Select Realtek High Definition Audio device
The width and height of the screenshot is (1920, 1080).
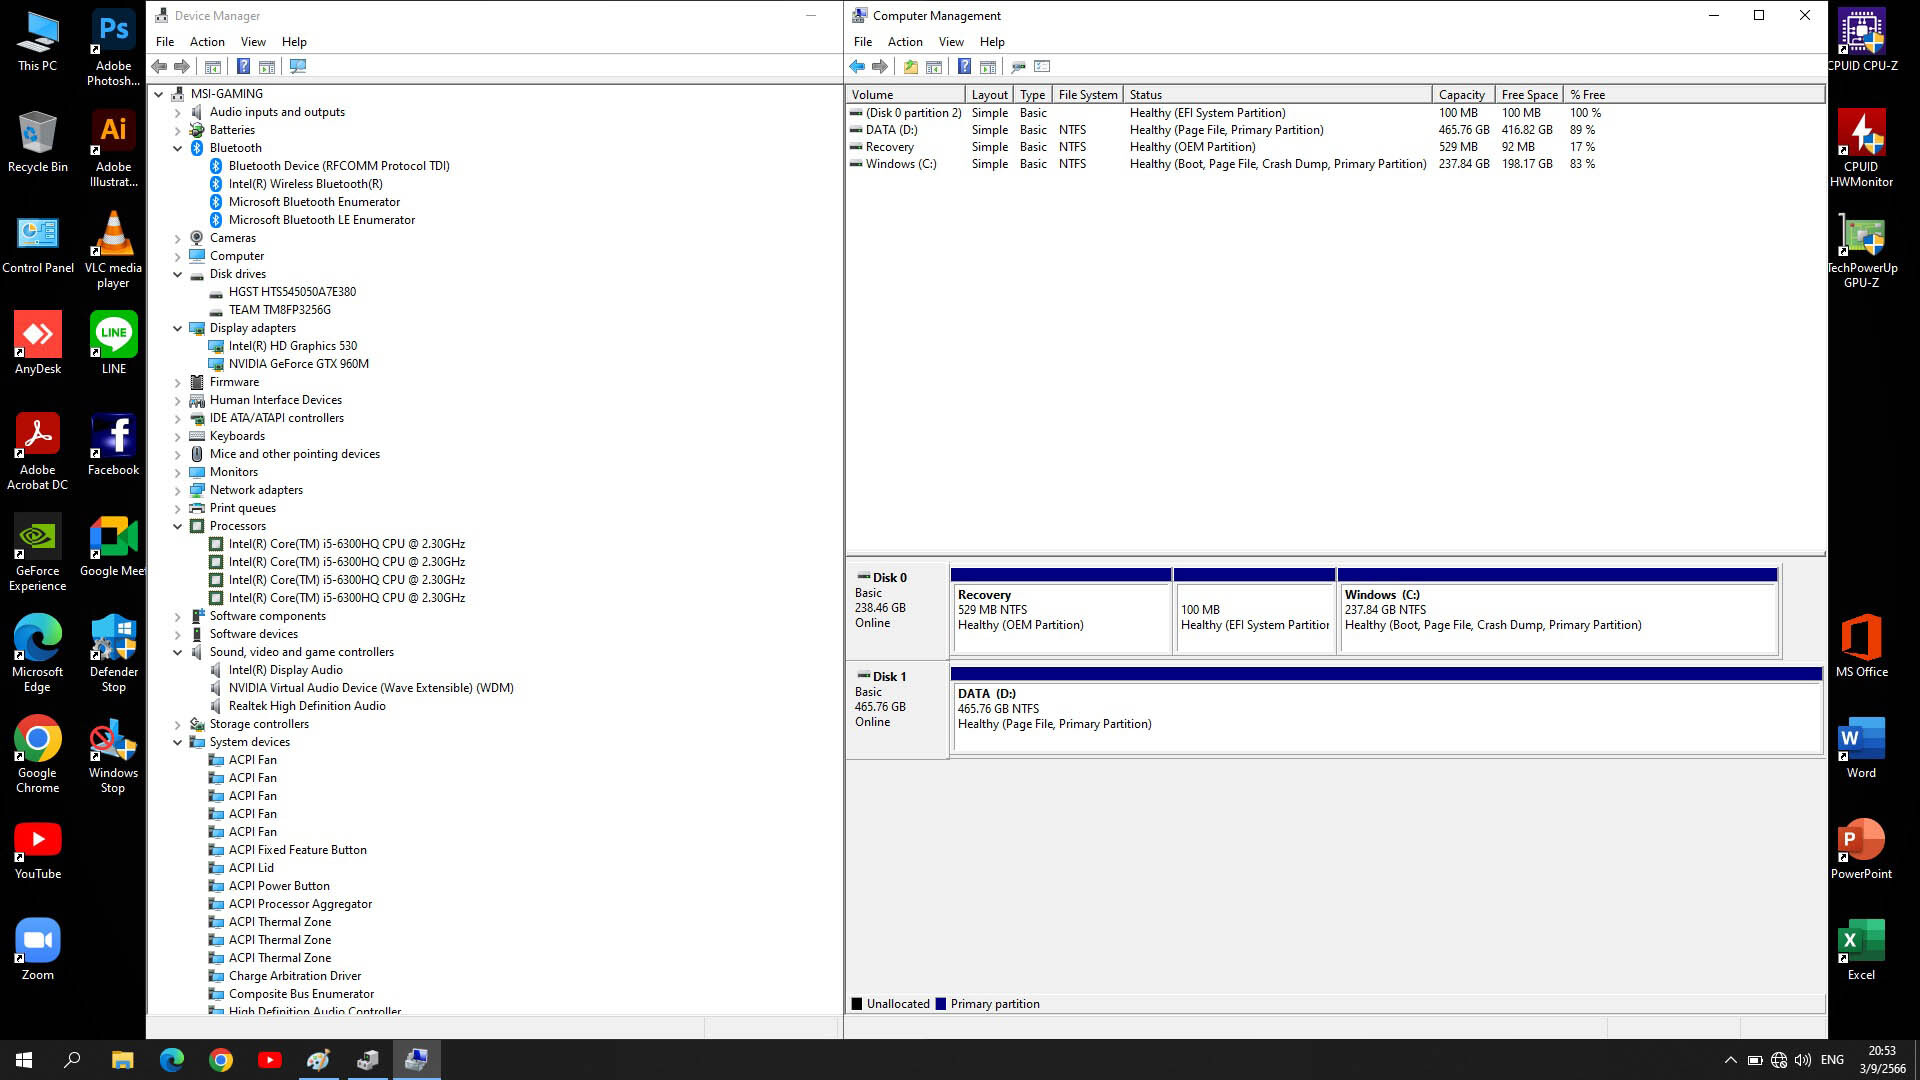307,706
